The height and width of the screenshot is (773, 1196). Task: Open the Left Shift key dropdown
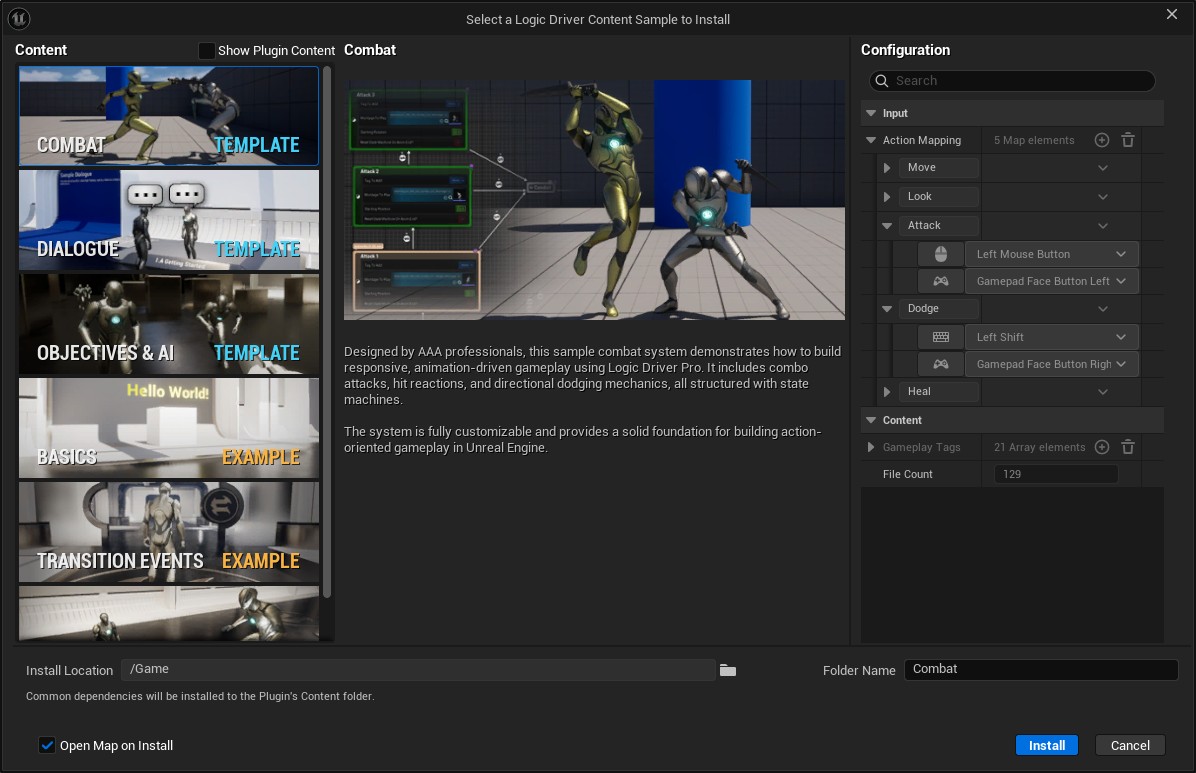[x=1050, y=337]
